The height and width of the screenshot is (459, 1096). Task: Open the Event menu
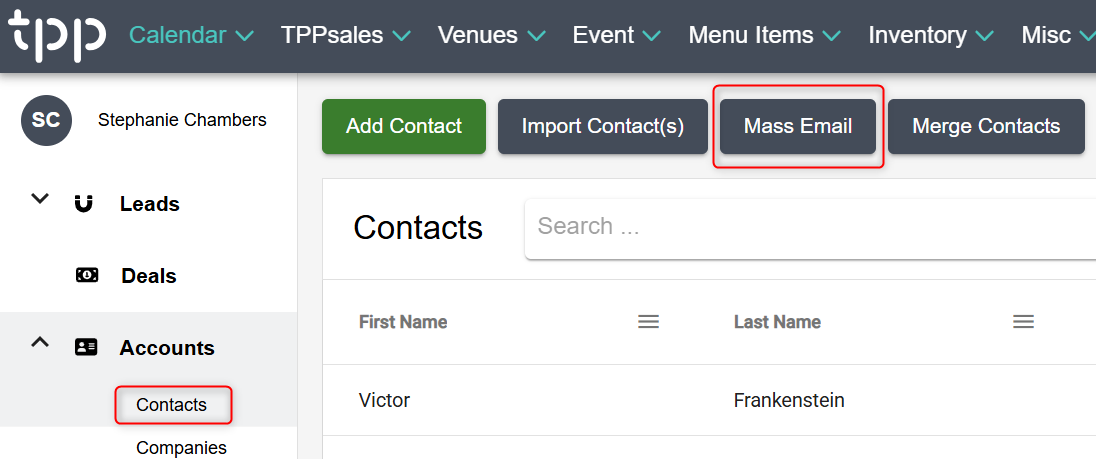click(616, 36)
